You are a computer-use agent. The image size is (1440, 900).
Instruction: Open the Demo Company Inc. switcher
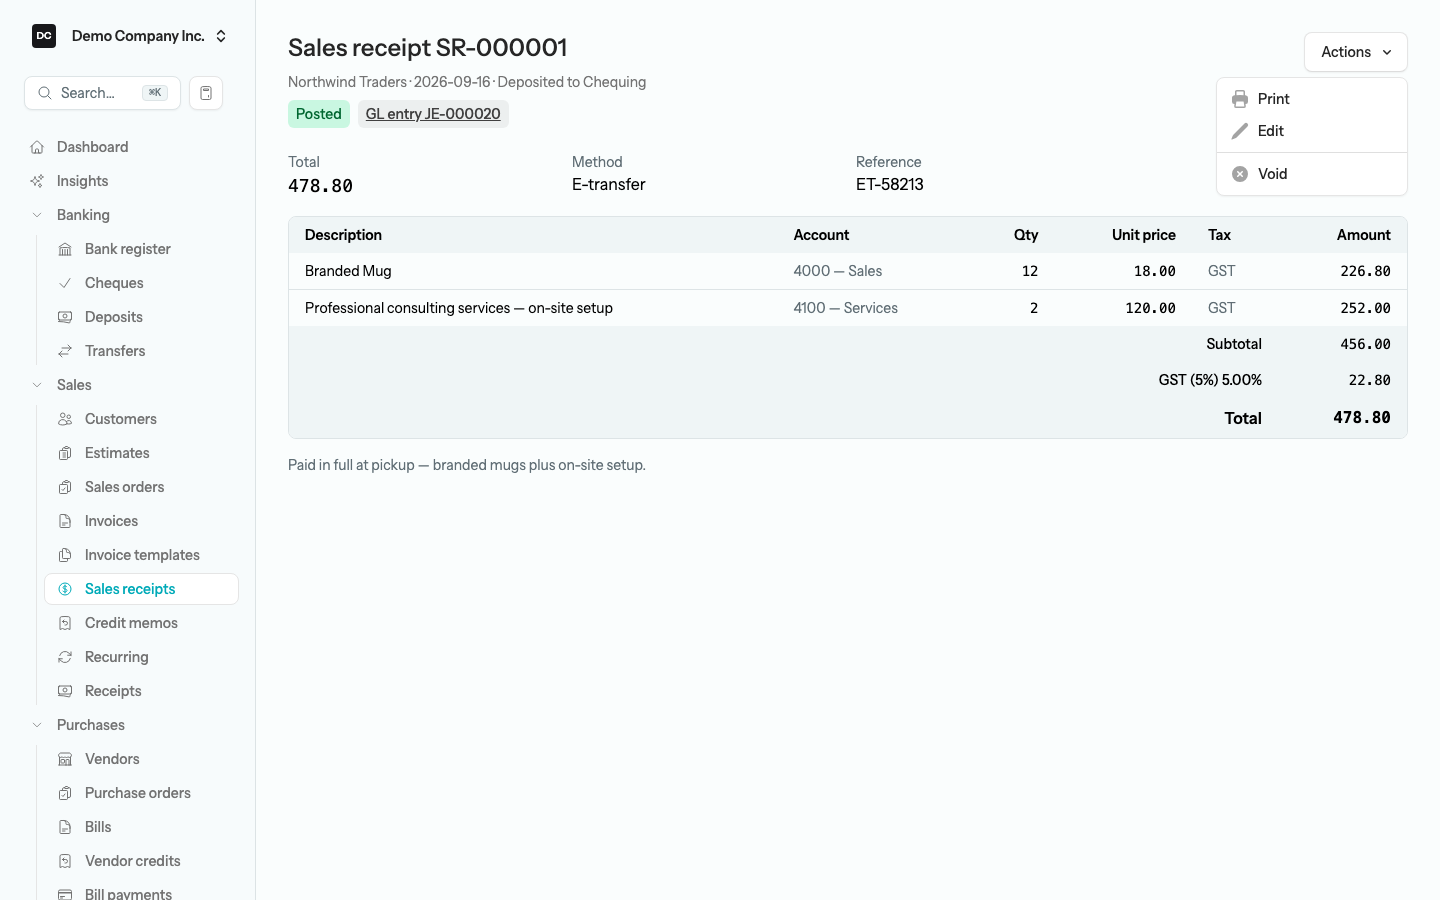[130, 36]
